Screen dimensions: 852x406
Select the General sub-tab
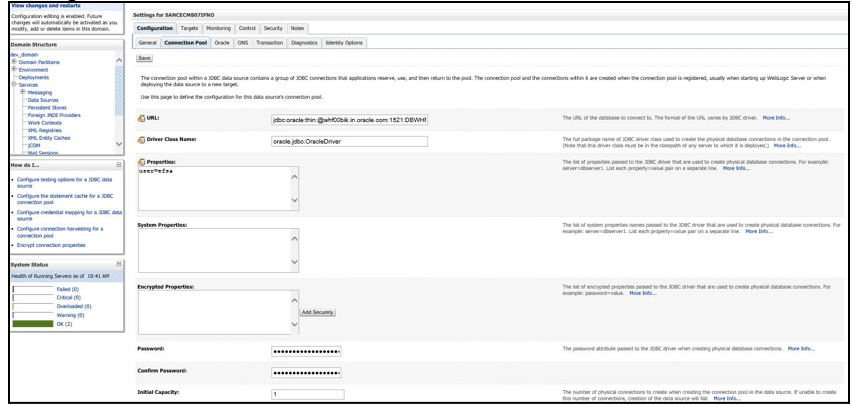tap(147, 42)
